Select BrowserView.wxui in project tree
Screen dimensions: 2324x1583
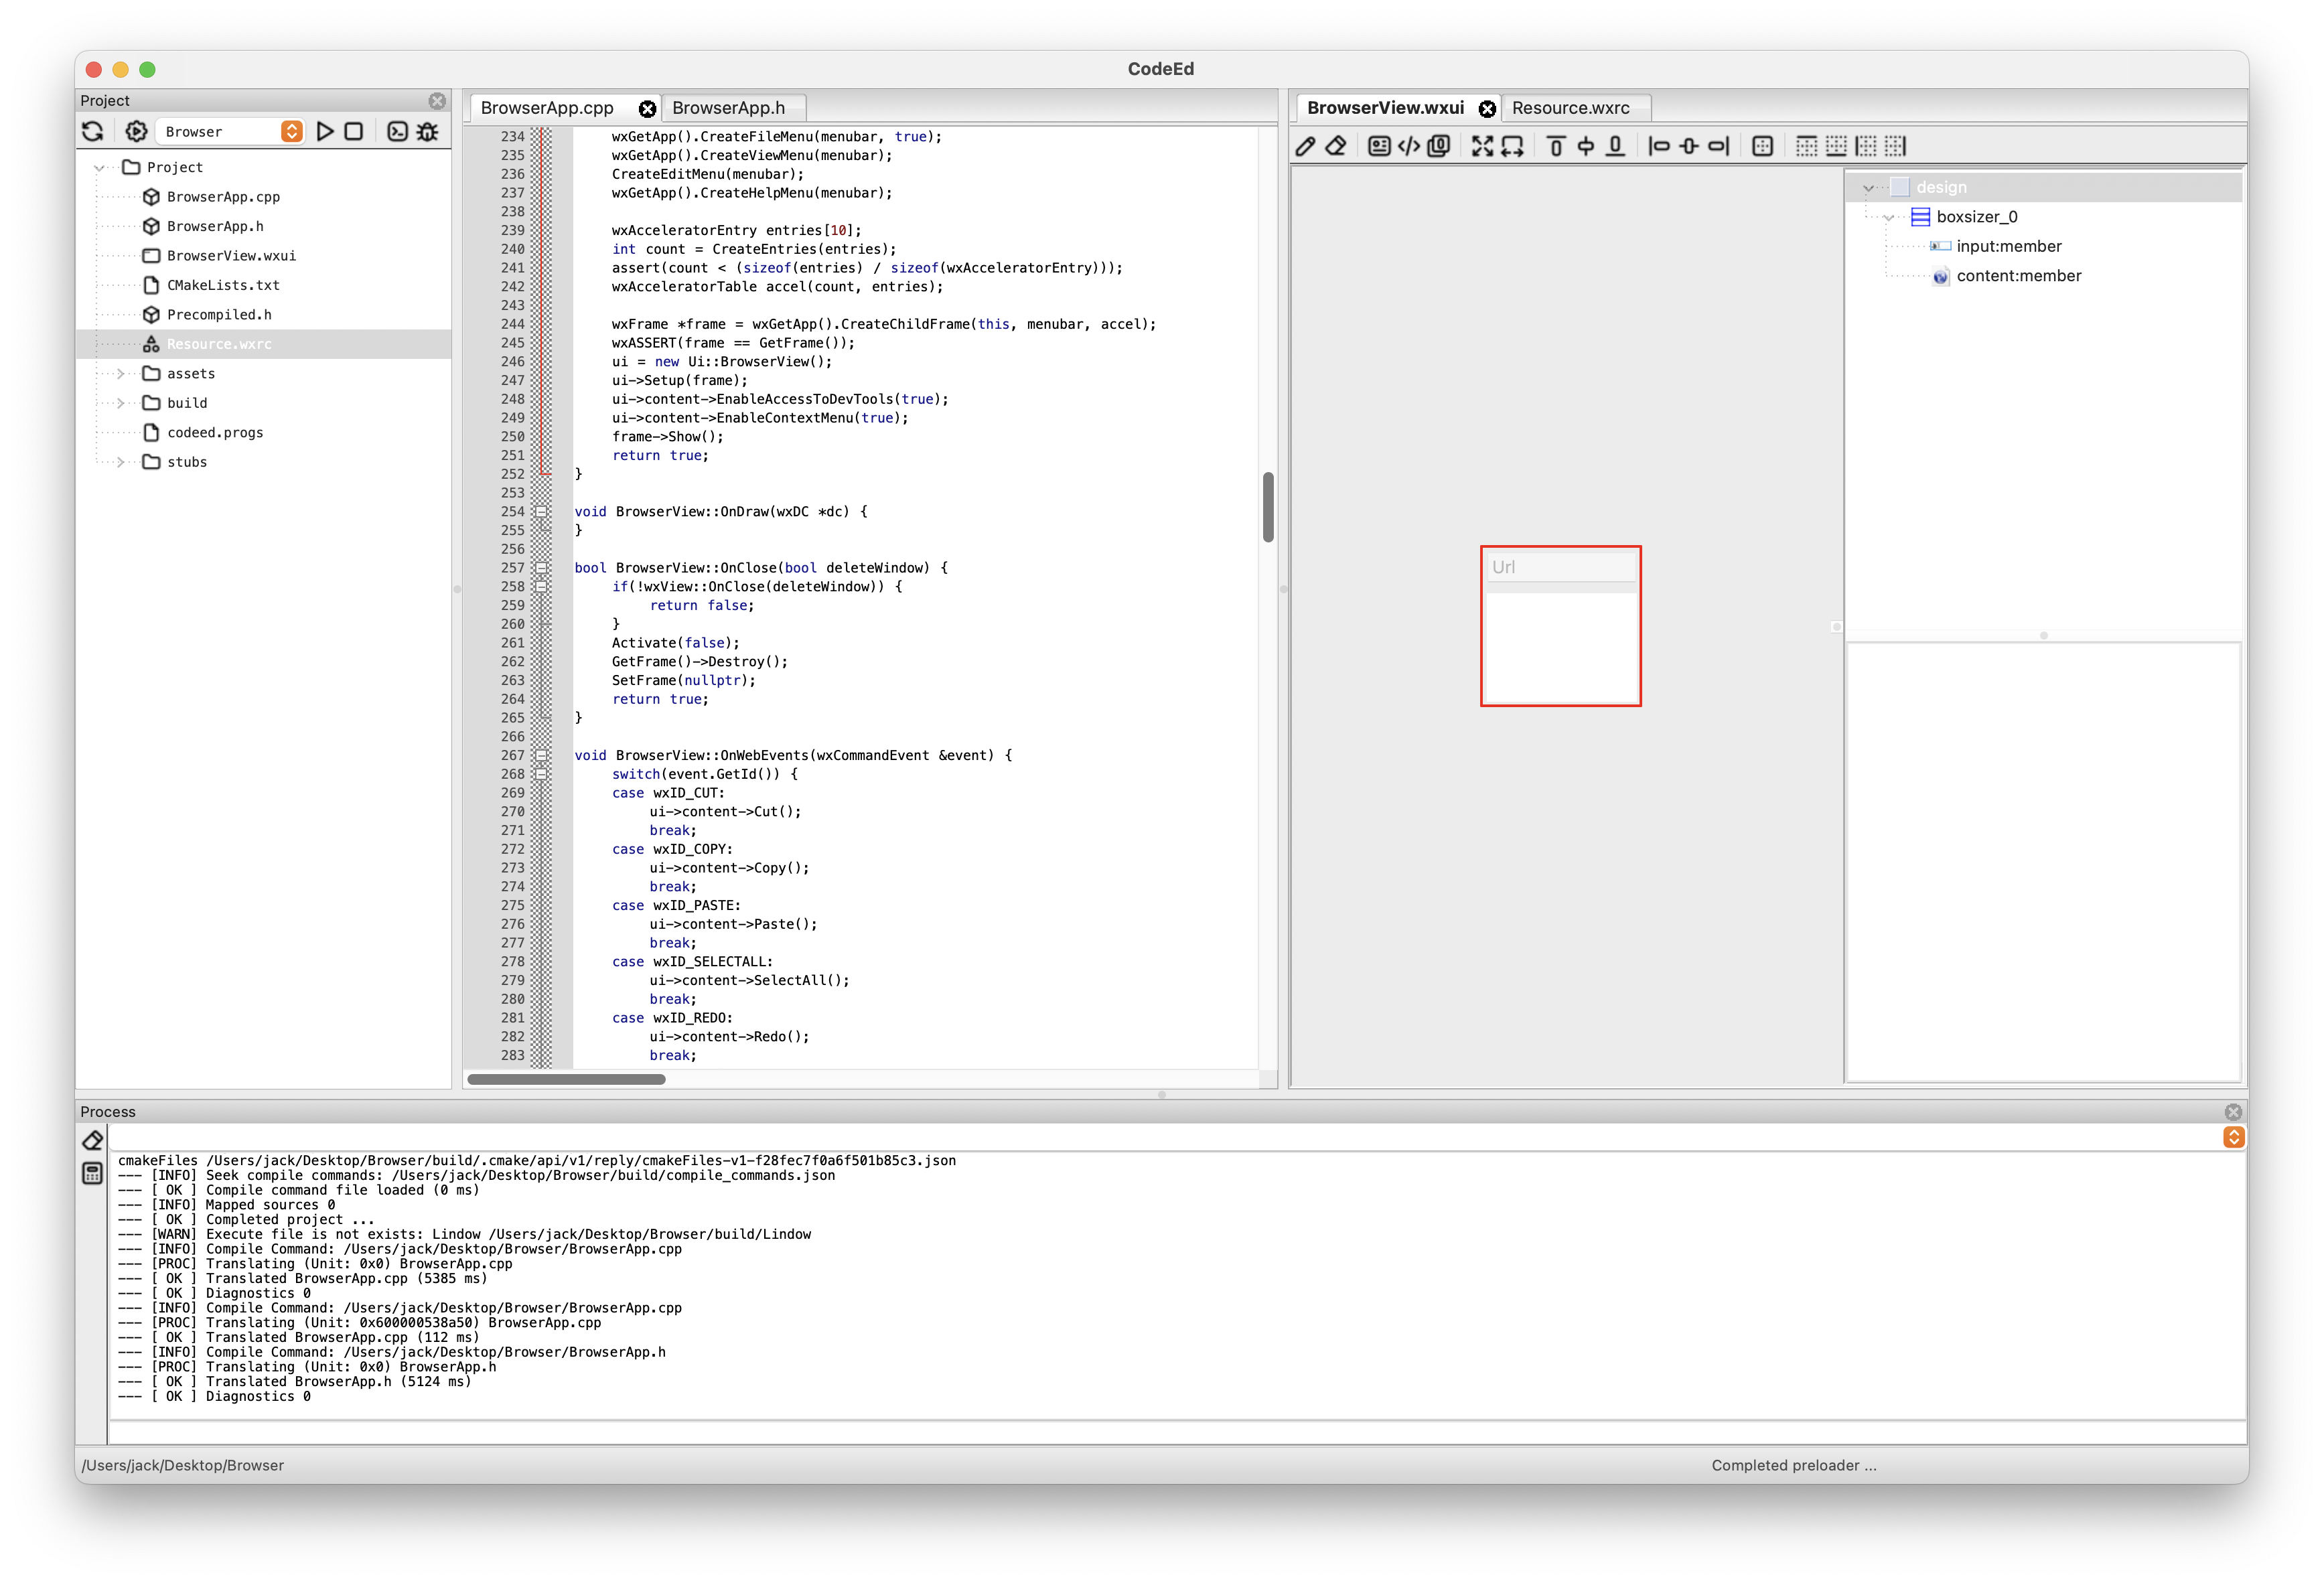point(231,256)
